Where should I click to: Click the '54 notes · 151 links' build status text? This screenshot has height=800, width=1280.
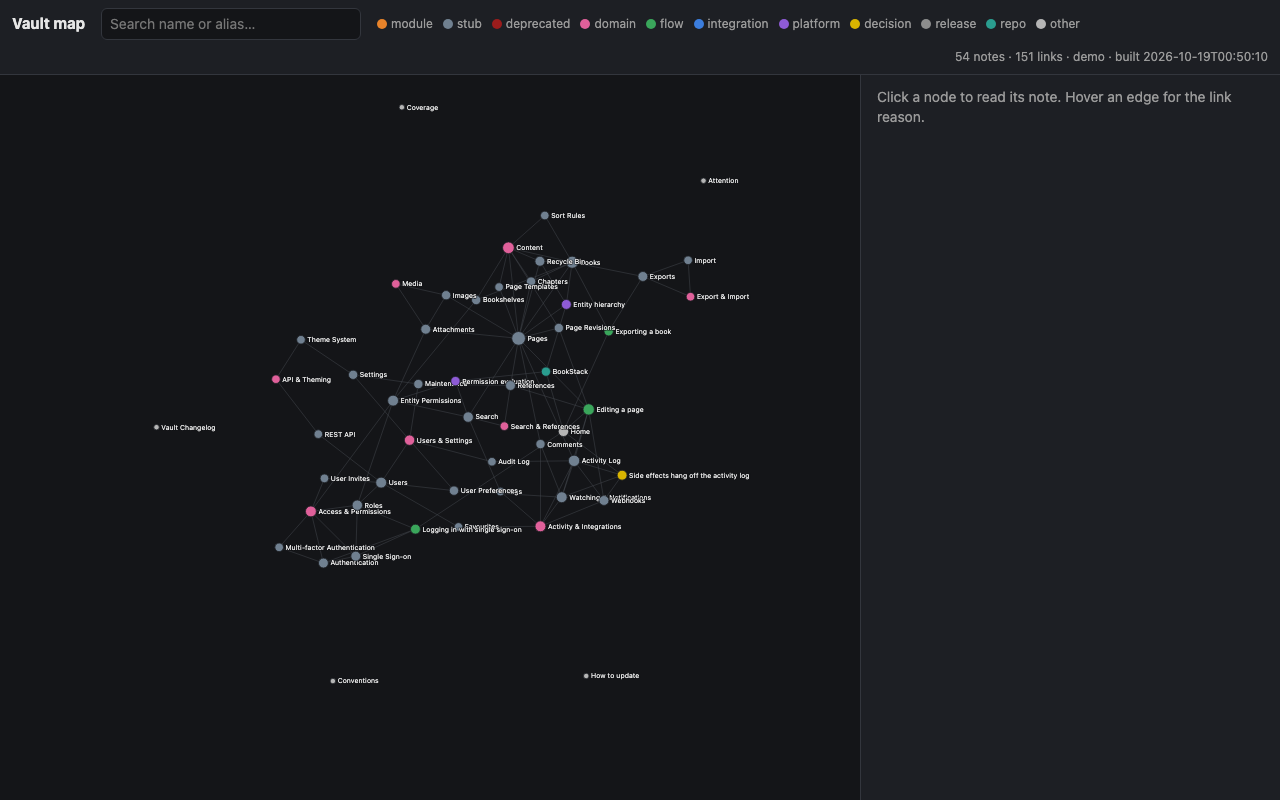click(x=1111, y=57)
